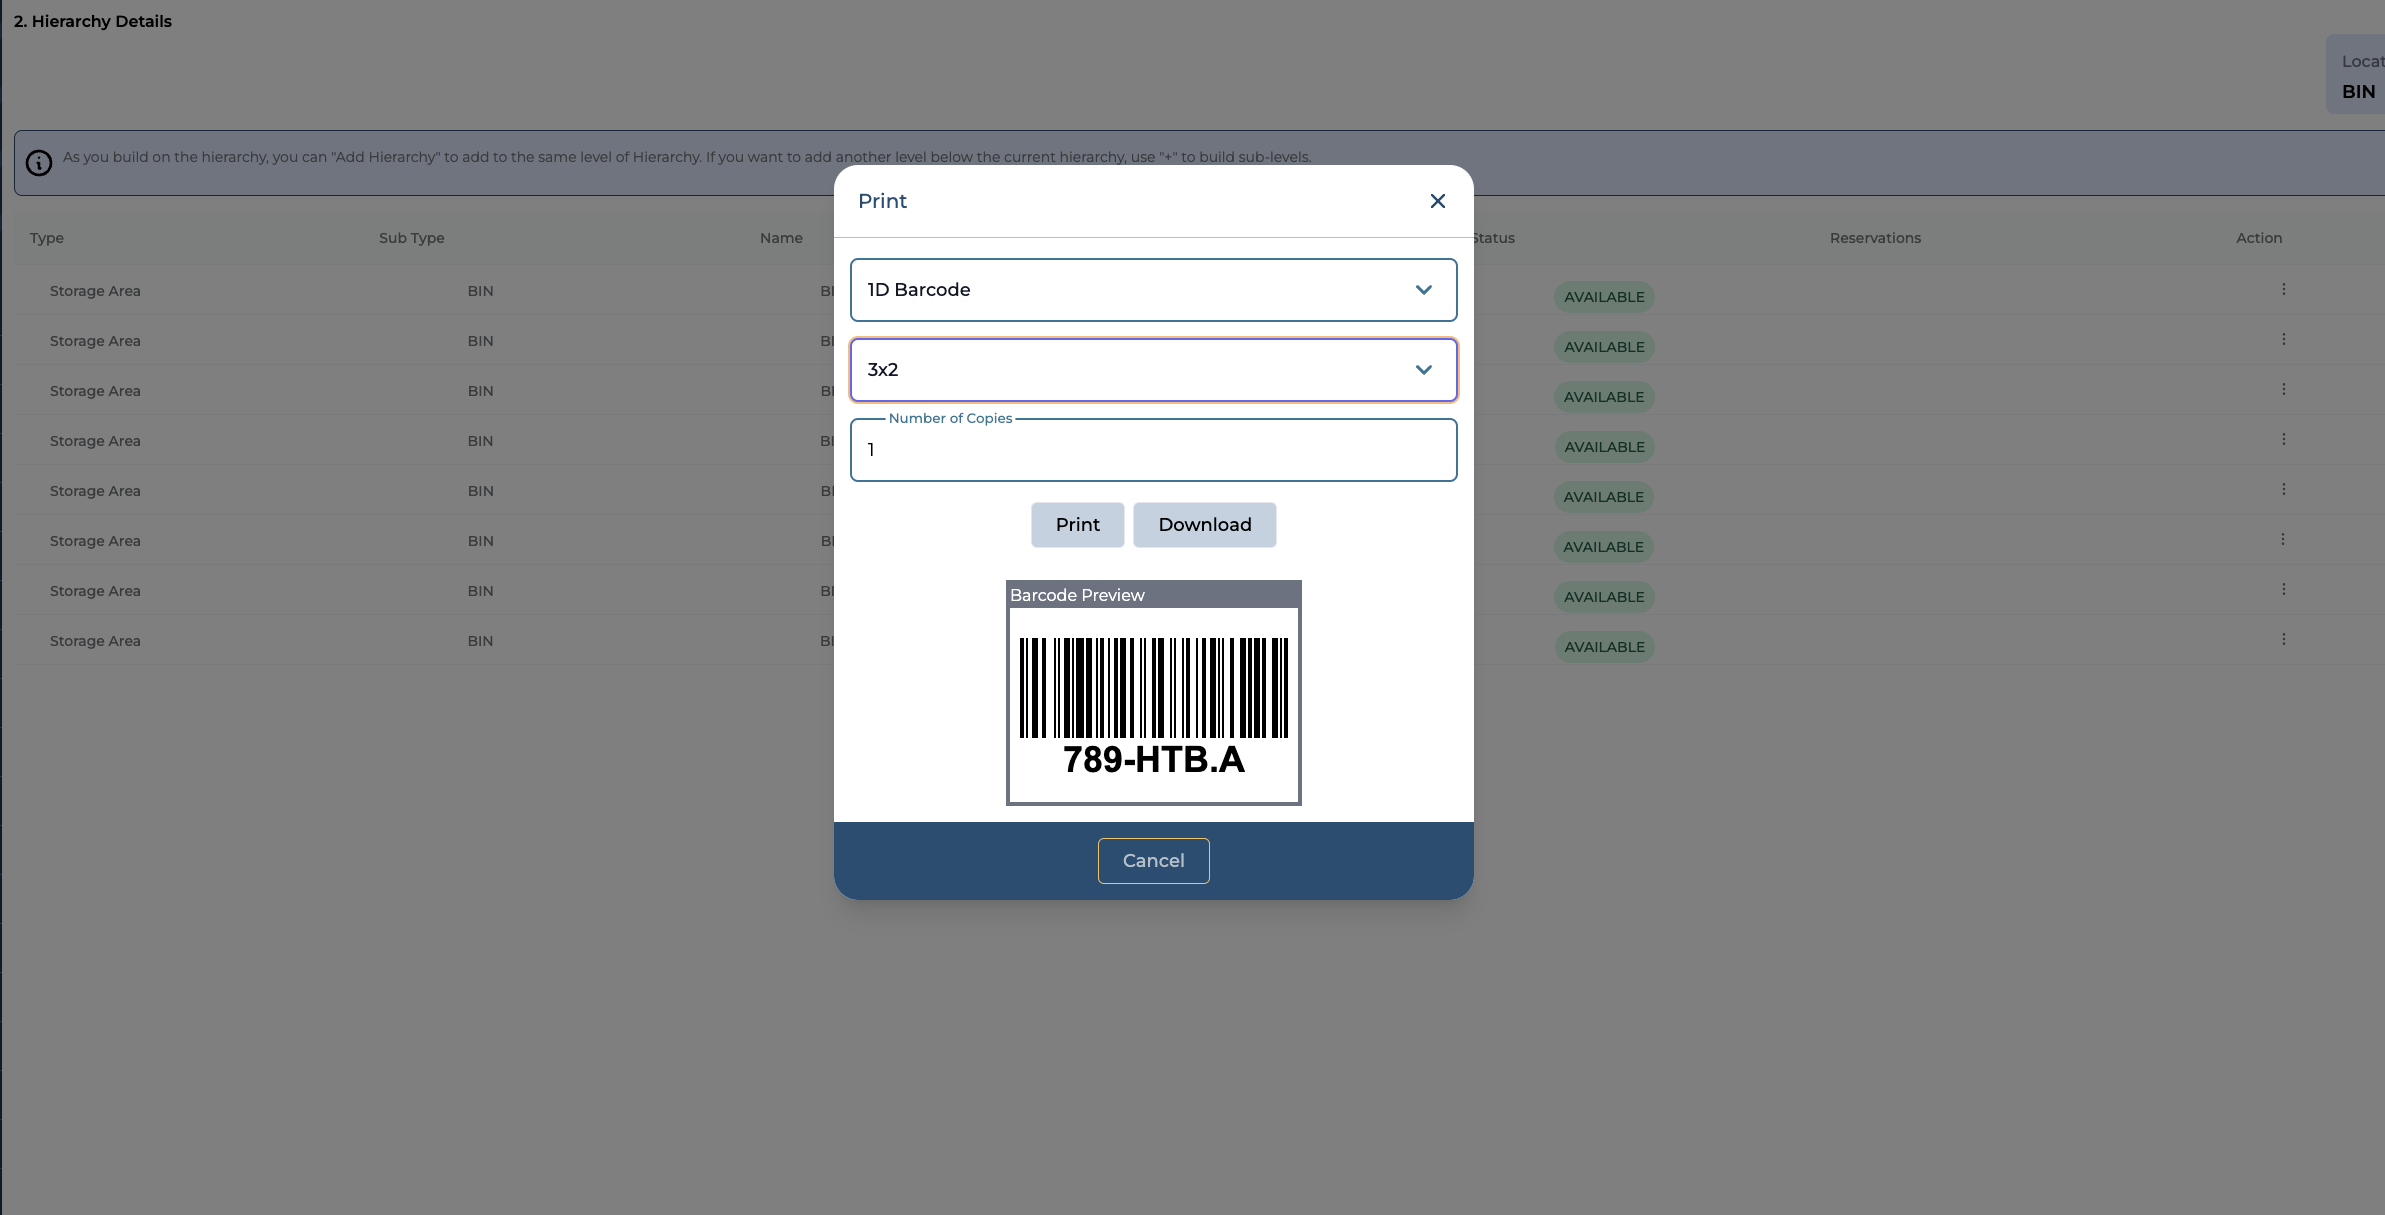Click the info icon in hierarchy banner
Image resolution: width=2385 pixels, height=1215 pixels.
(x=39, y=163)
